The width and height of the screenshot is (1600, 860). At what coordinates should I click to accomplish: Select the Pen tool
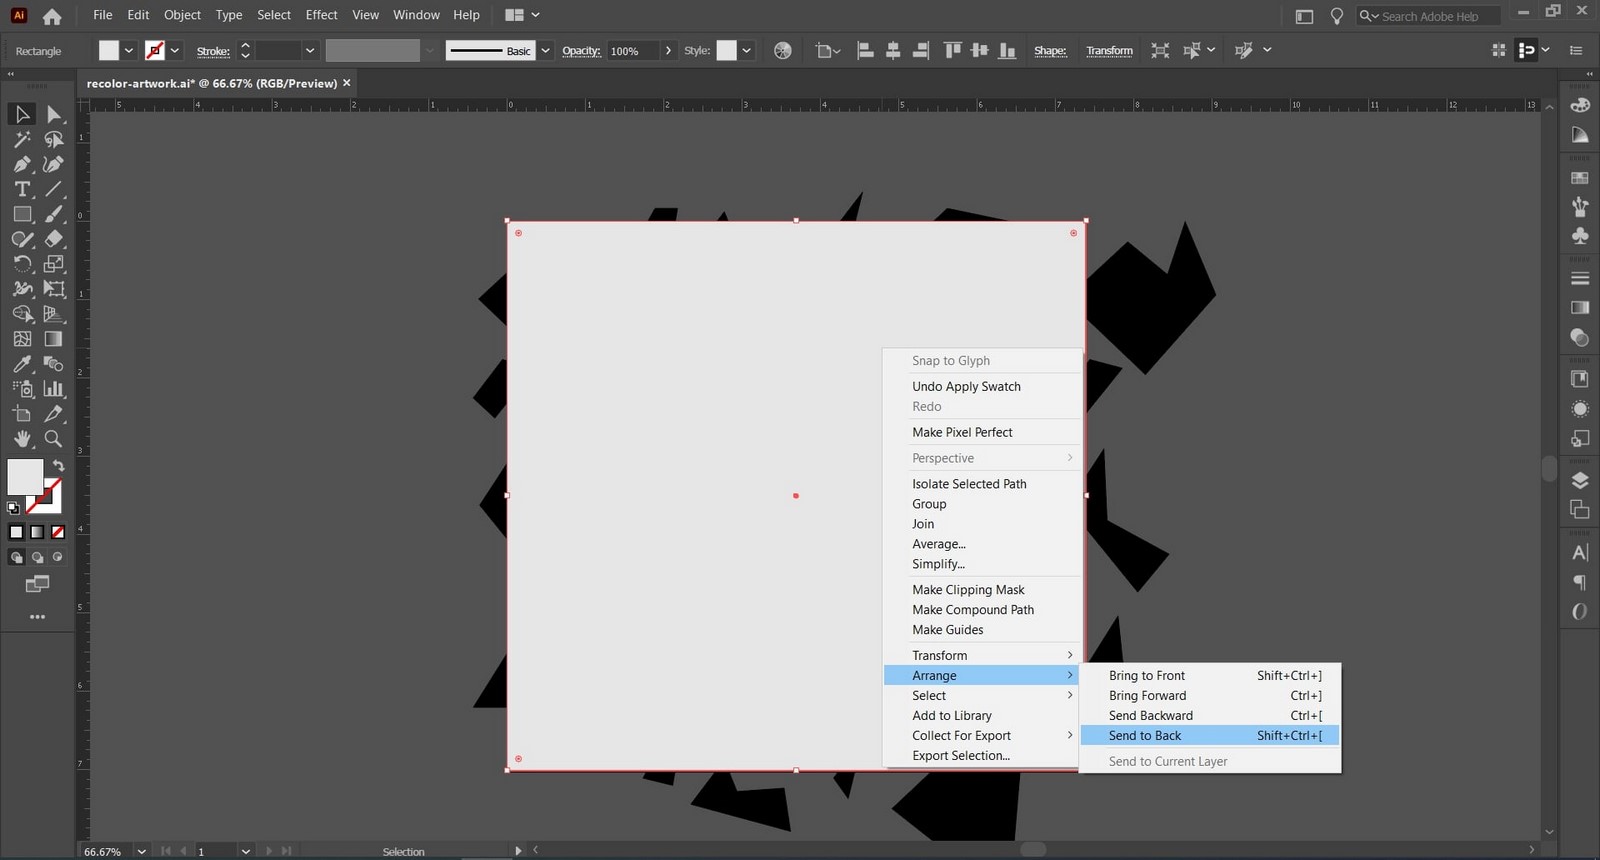click(x=22, y=164)
